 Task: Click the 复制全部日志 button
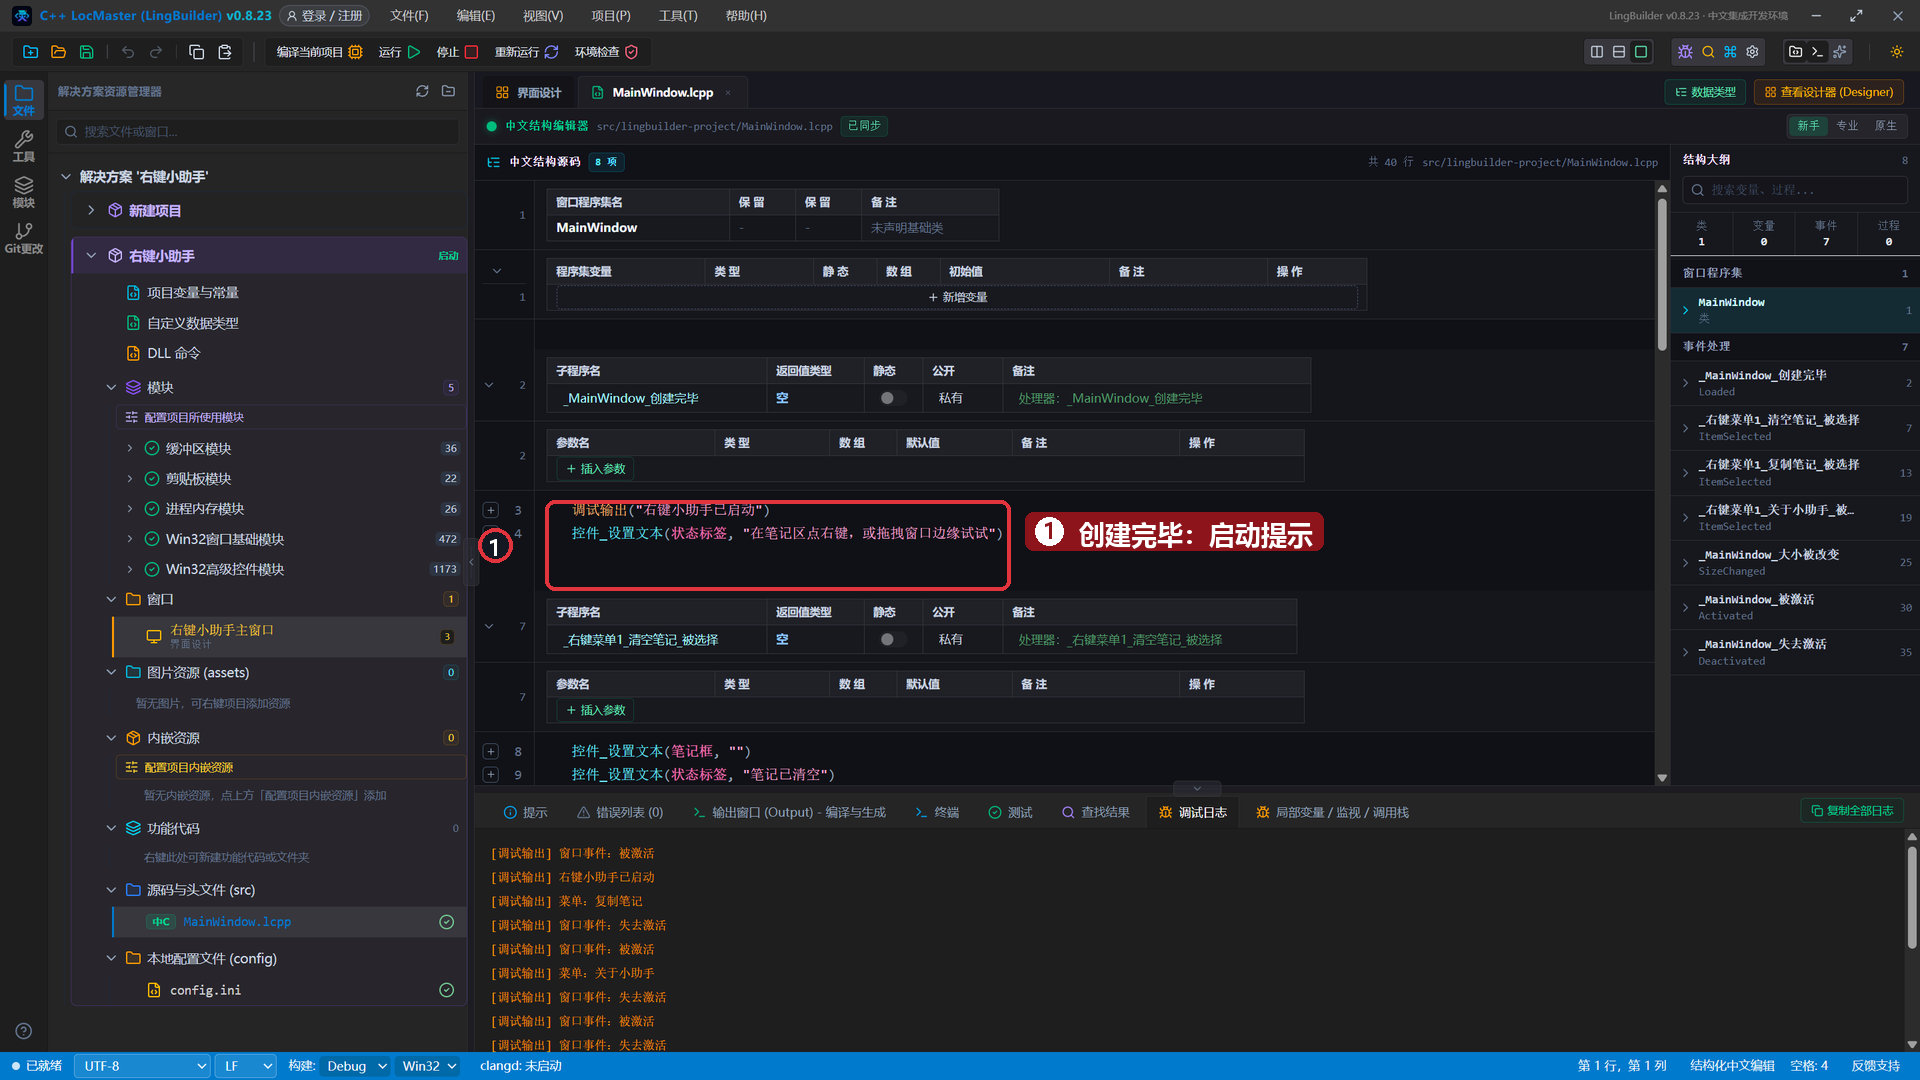pyautogui.click(x=1852, y=811)
